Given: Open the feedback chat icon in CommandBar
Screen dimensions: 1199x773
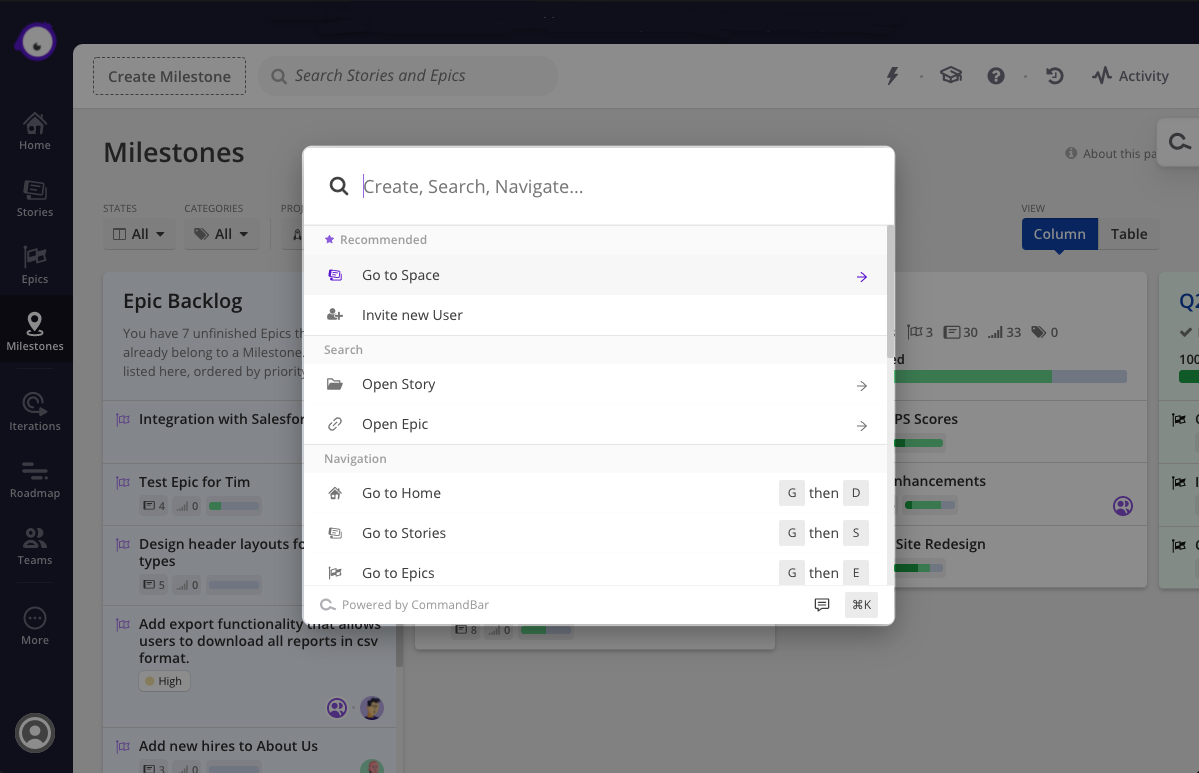Looking at the screenshot, I should (x=822, y=605).
